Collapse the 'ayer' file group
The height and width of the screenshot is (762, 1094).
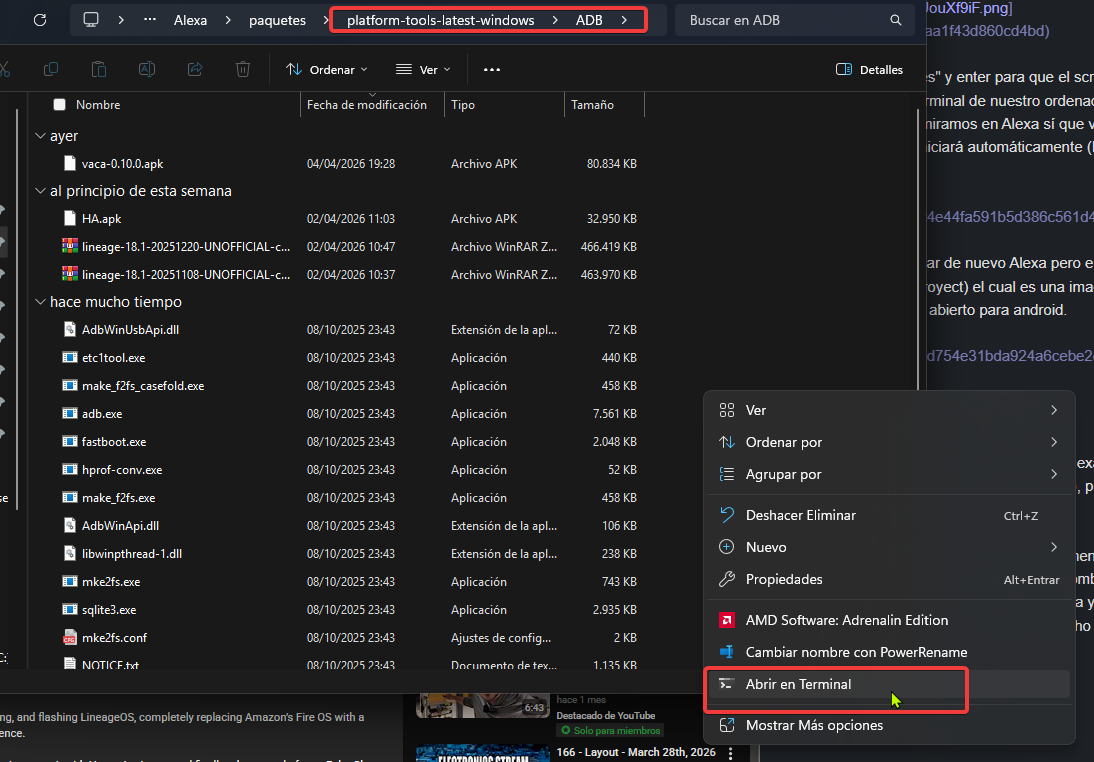40,136
